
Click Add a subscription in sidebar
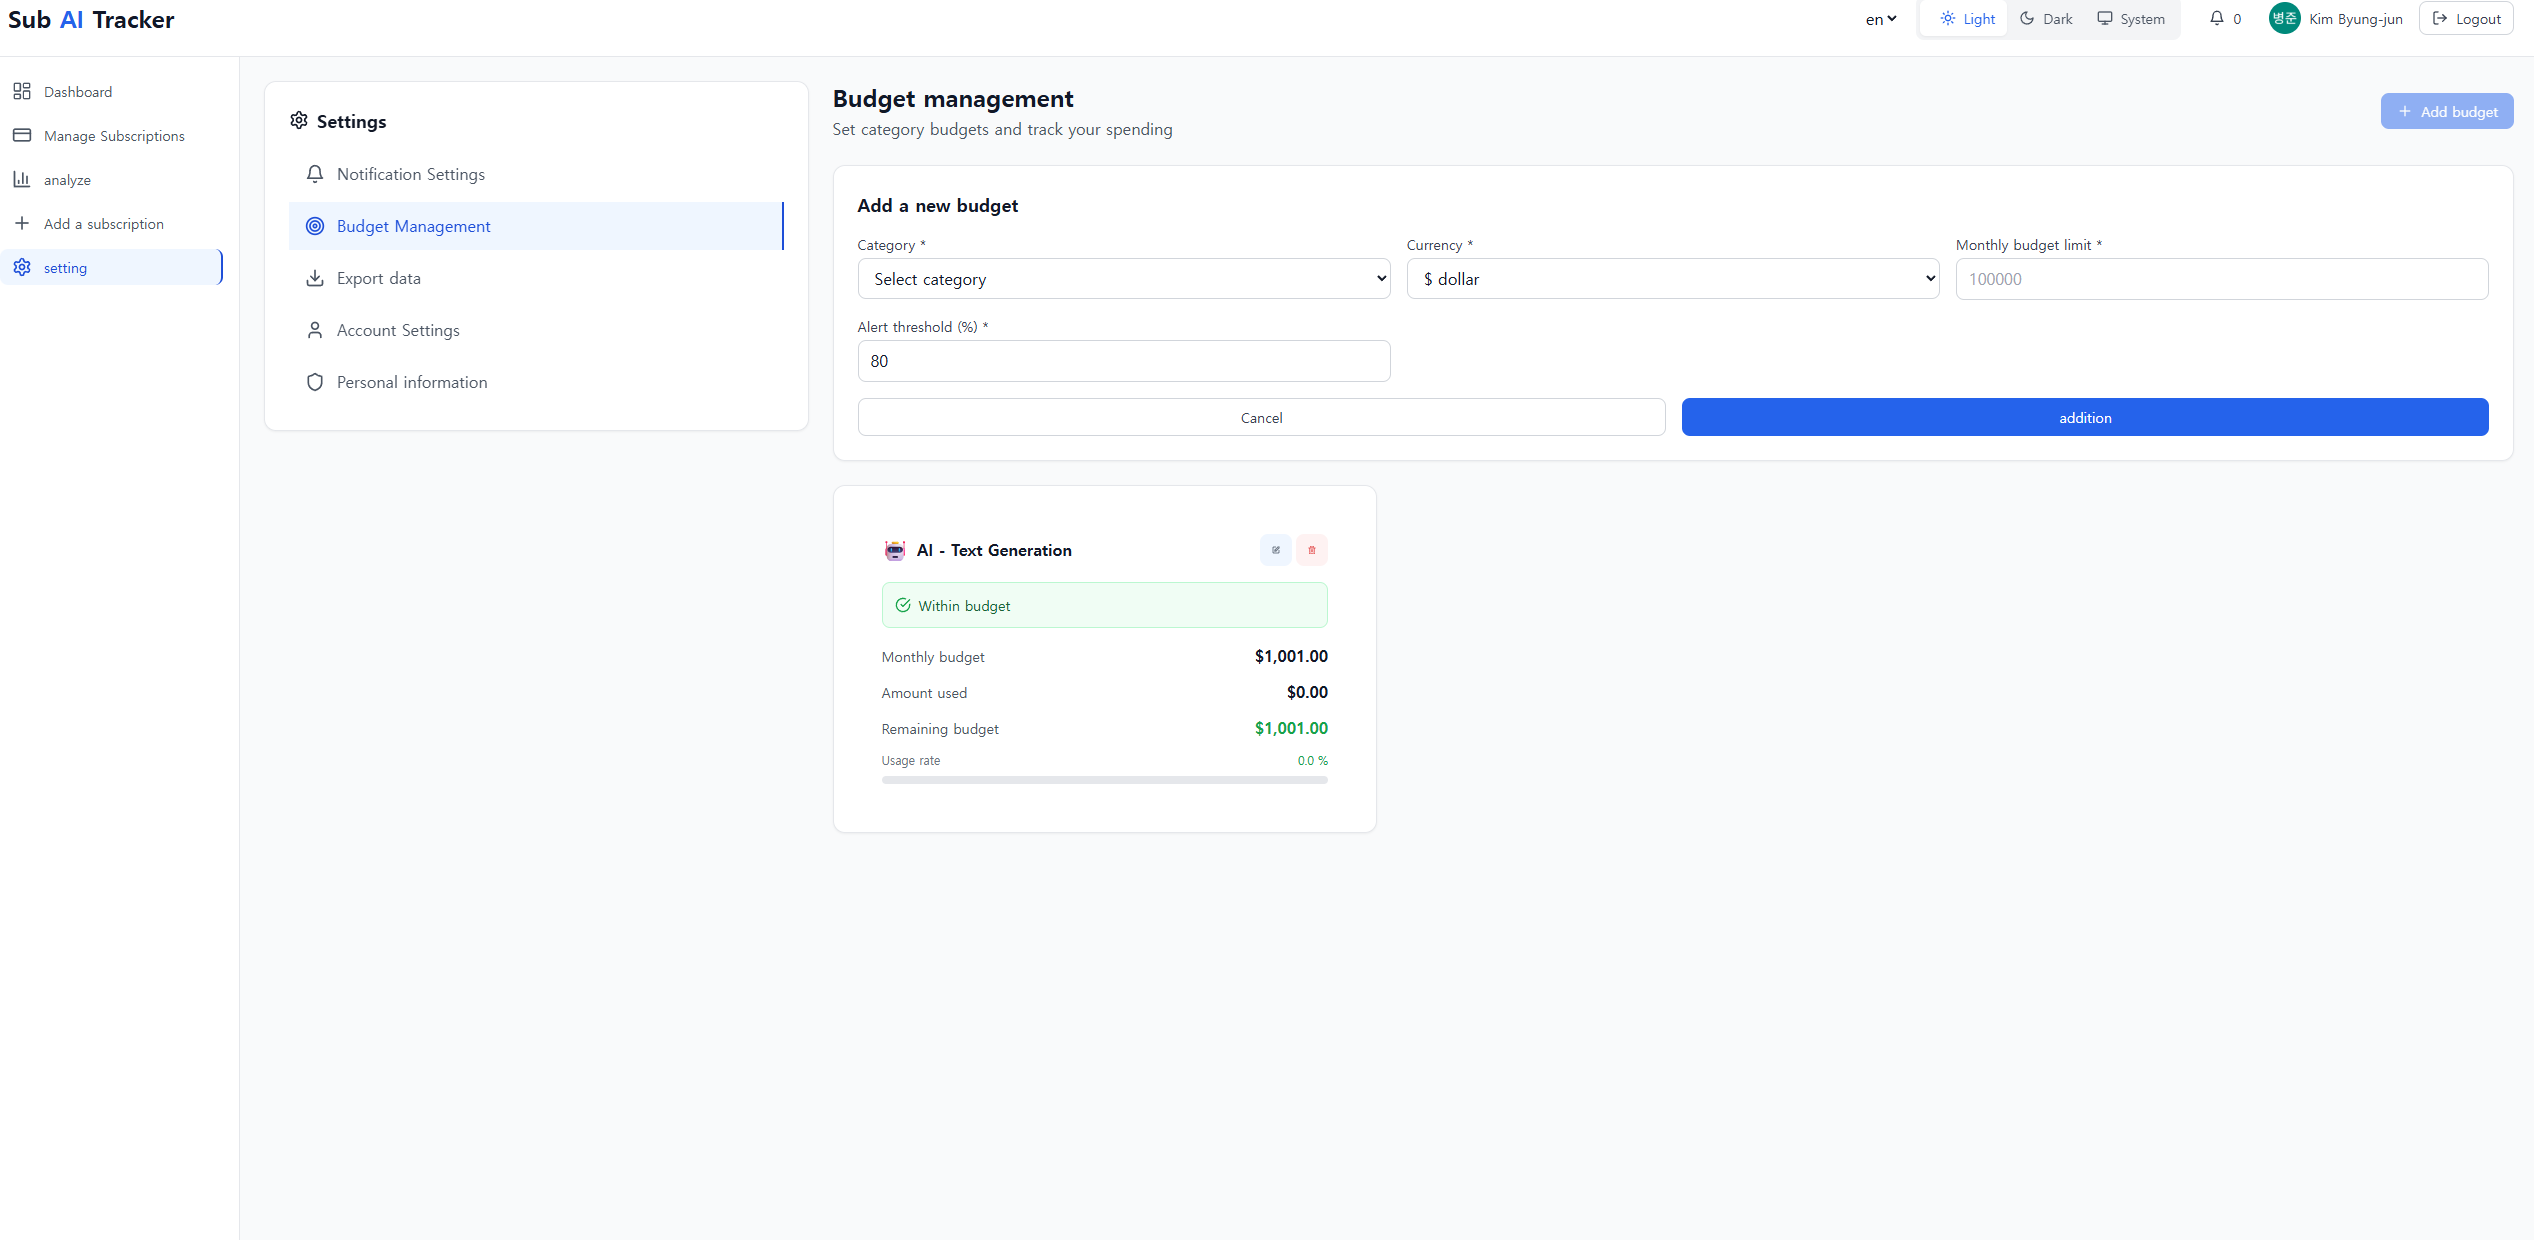(103, 224)
